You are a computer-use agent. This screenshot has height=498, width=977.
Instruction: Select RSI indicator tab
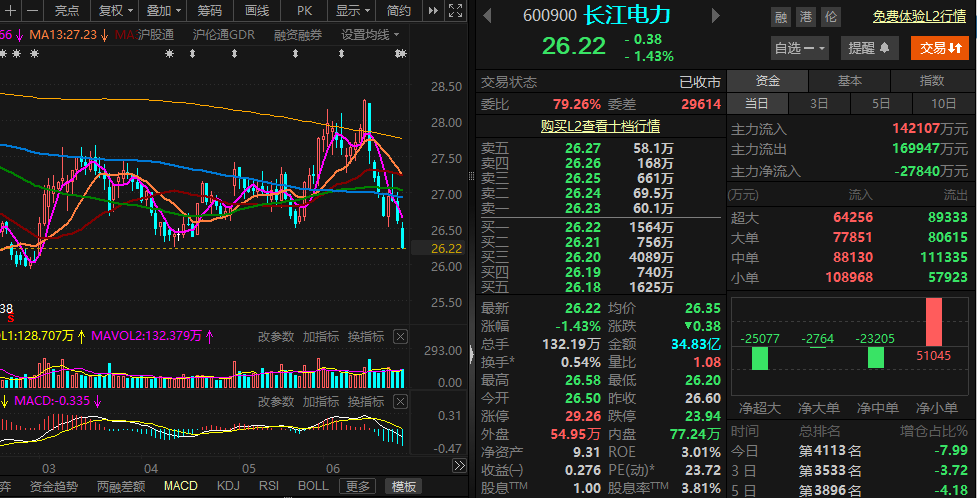pyautogui.click(x=269, y=486)
